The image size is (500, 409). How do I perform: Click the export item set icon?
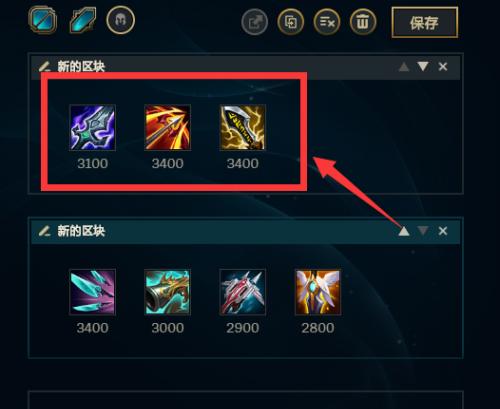point(255,22)
